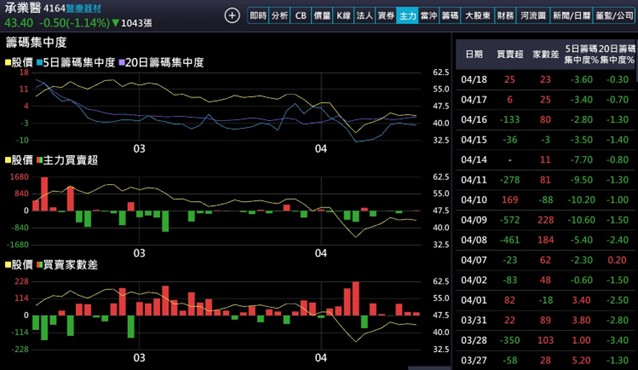The height and width of the screenshot is (370, 638).
Task: Open the 資券 tab
Action: tap(386, 15)
